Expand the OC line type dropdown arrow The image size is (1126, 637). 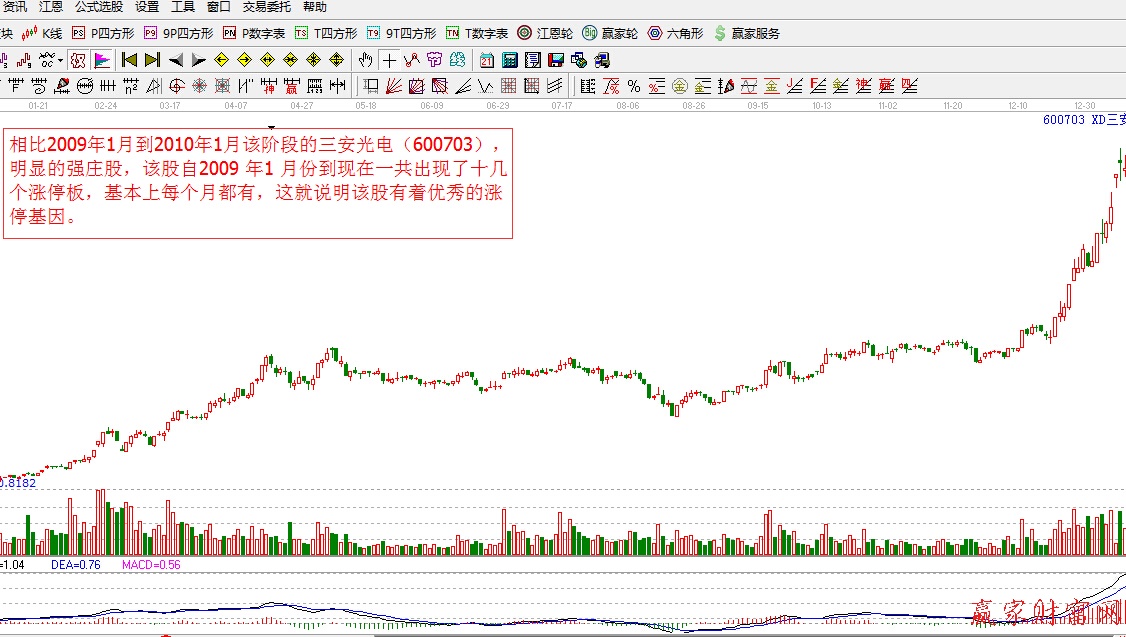[60, 60]
